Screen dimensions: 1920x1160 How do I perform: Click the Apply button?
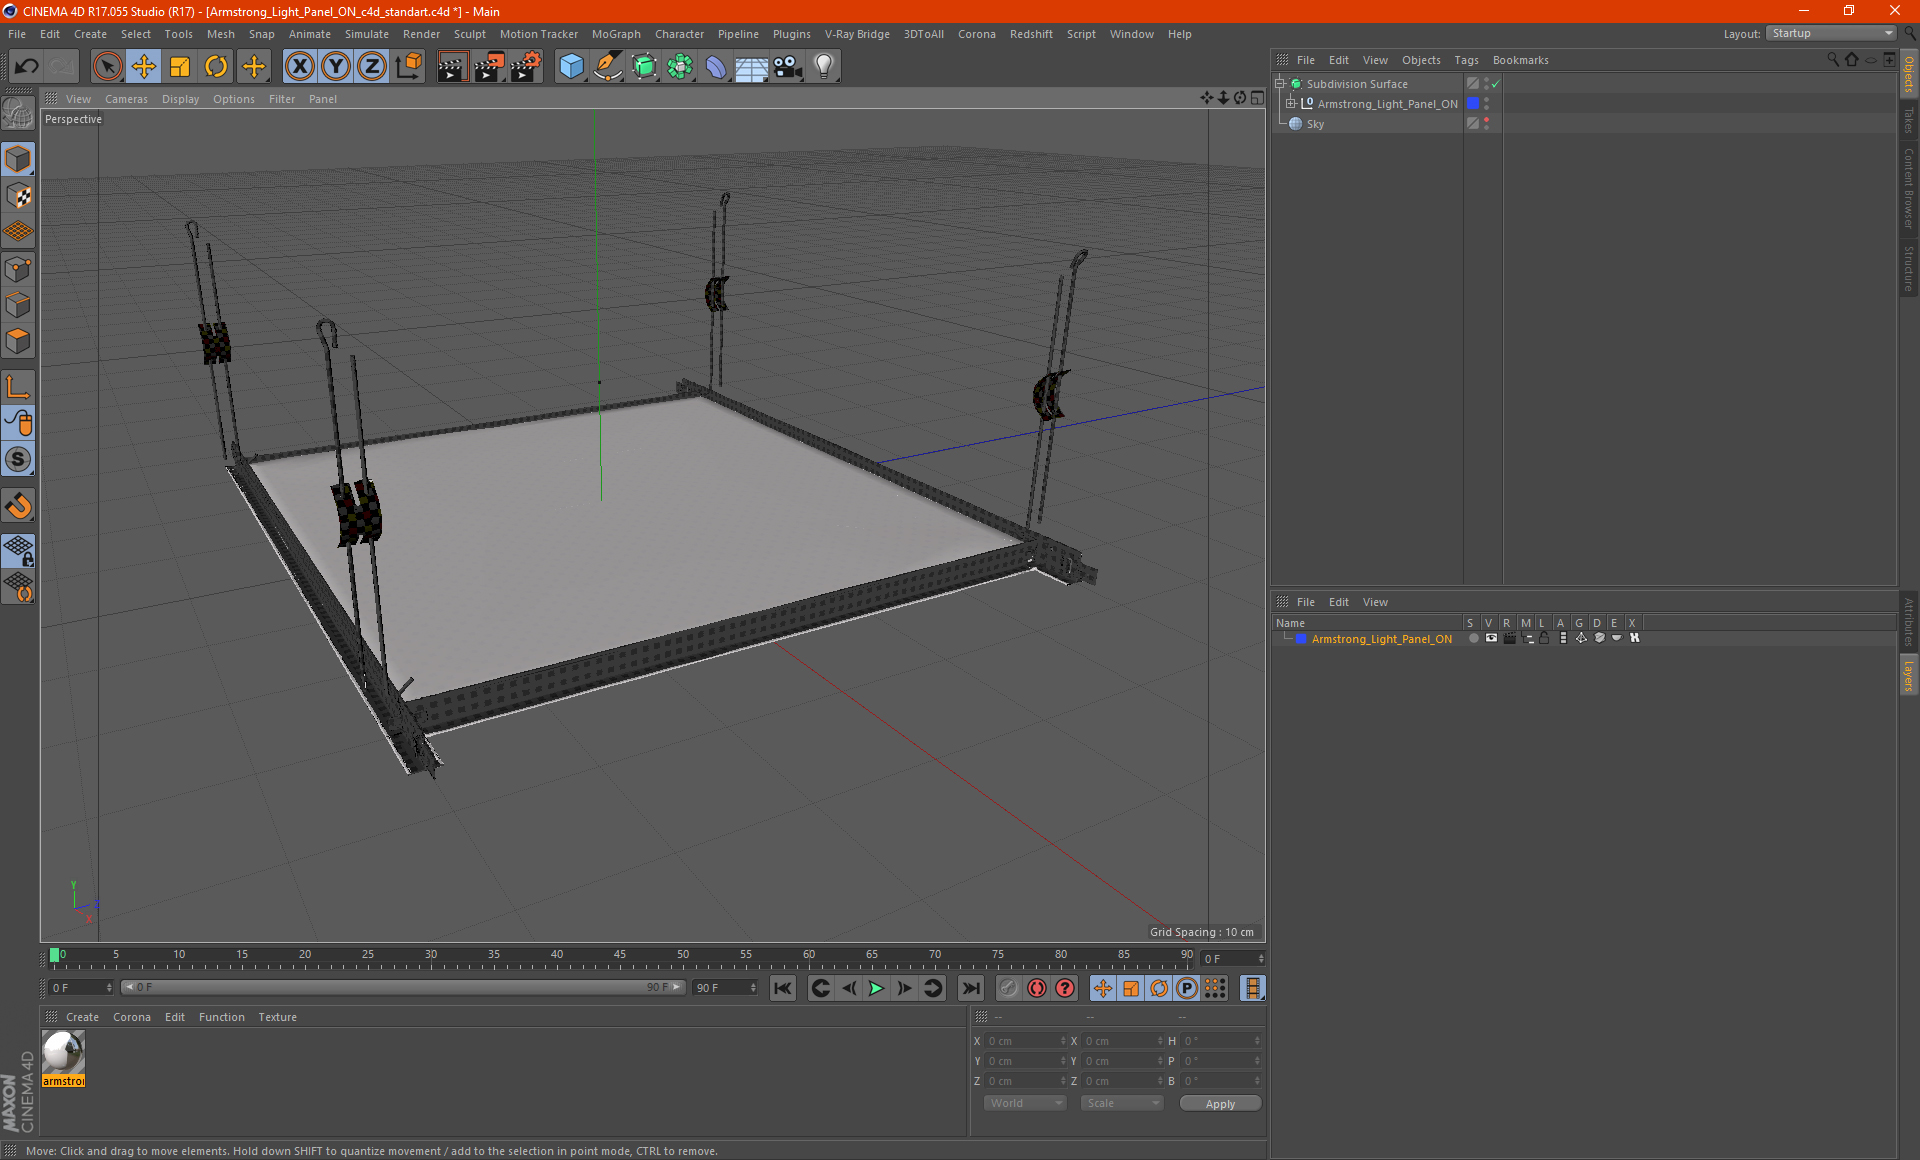[1220, 1103]
